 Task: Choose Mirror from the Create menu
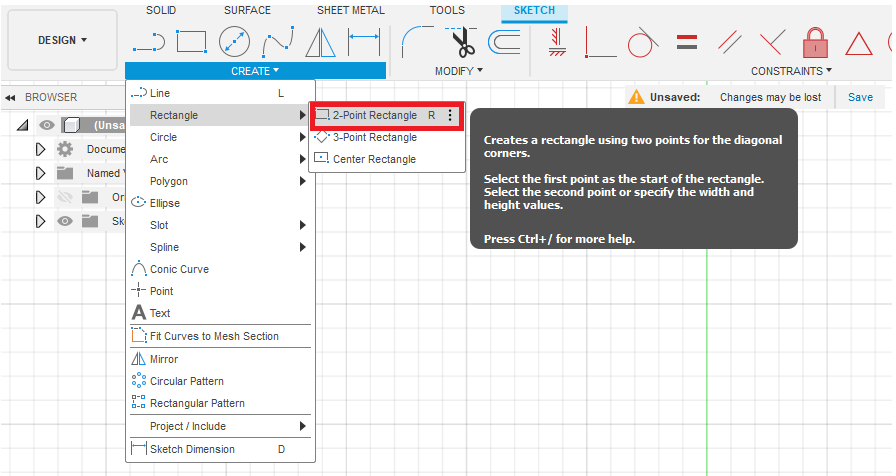click(x=221, y=359)
